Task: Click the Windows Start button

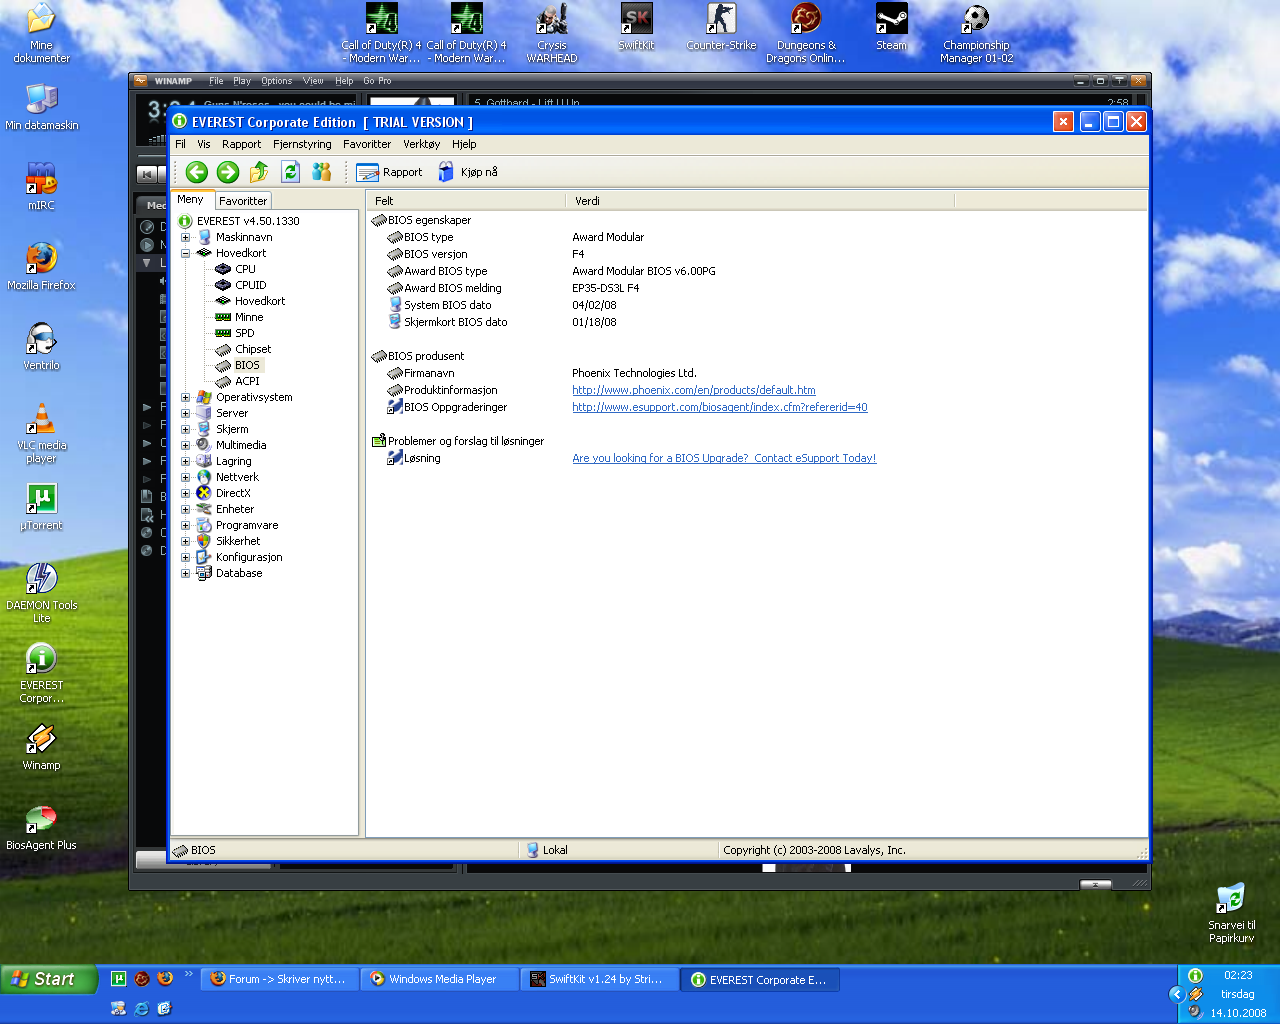Action: (x=49, y=979)
